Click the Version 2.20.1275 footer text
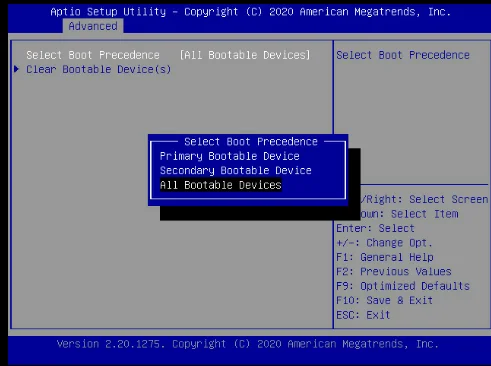Viewport: 491px width, 366px height. tap(110, 344)
